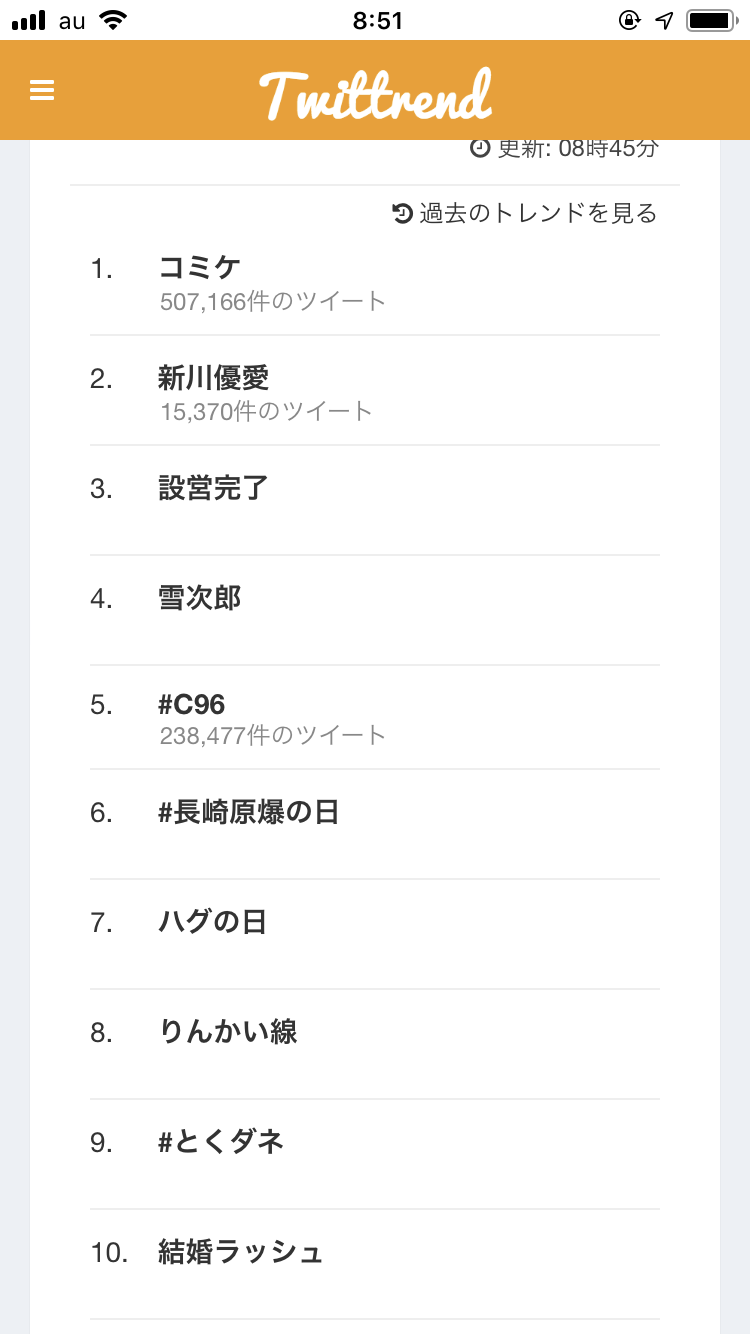Tap the clock icon beside update time
750x1334 pixels.
480,148
